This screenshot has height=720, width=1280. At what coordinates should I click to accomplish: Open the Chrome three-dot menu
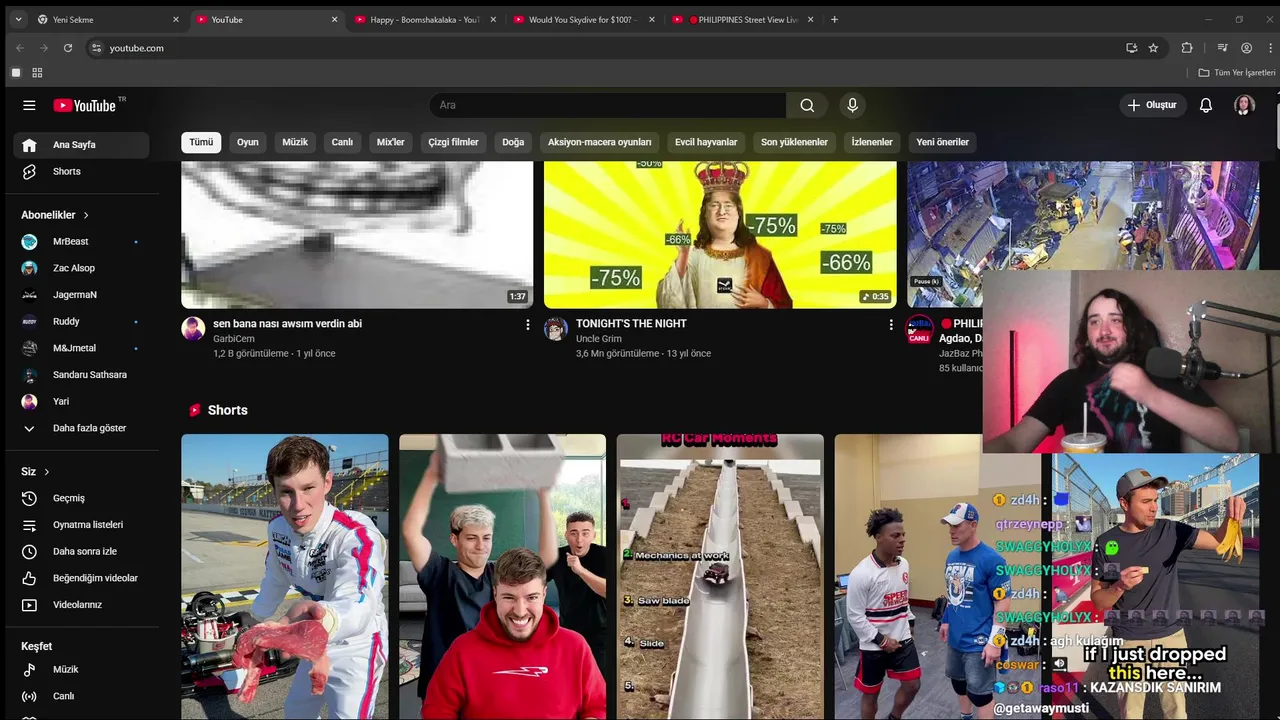[x=1270, y=48]
